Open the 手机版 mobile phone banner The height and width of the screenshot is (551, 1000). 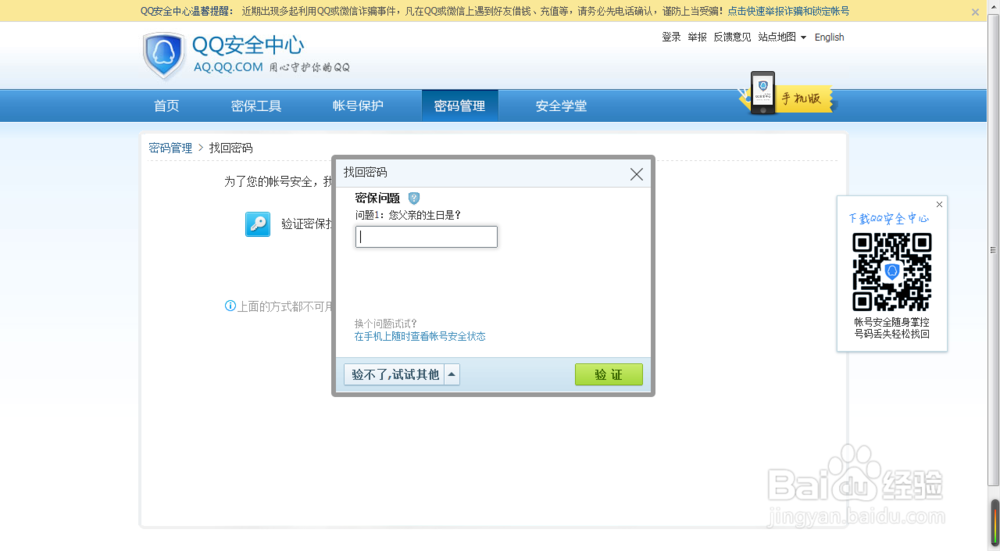tap(786, 94)
